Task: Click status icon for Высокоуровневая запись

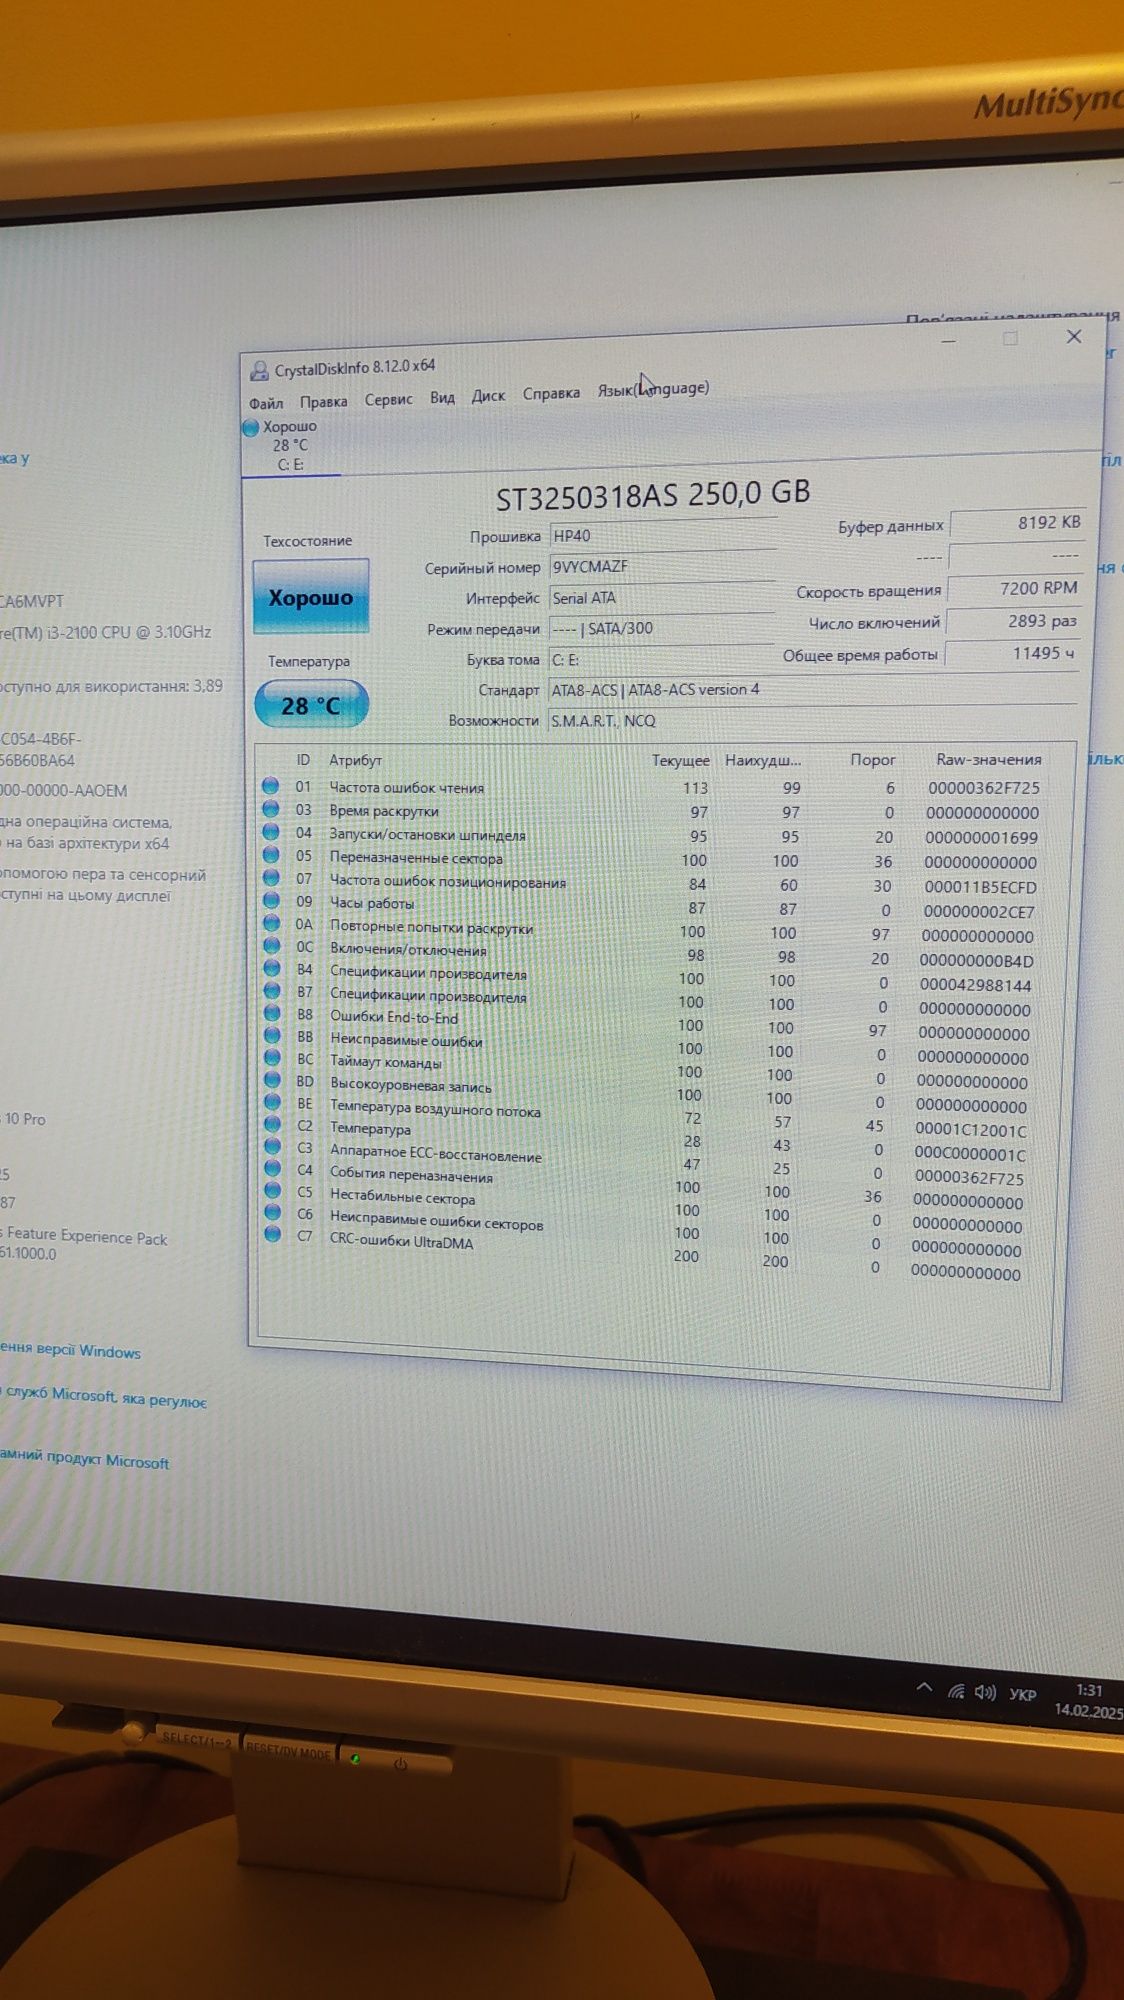Action: [x=271, y=1080]
